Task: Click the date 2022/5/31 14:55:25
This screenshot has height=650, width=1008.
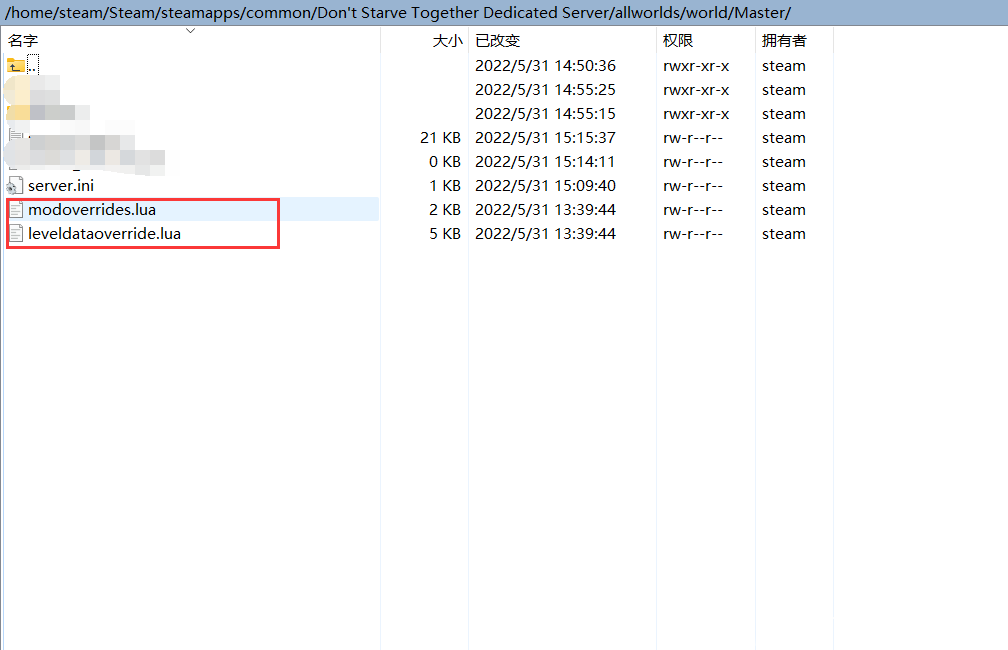Action: click(x=545, y=89)
